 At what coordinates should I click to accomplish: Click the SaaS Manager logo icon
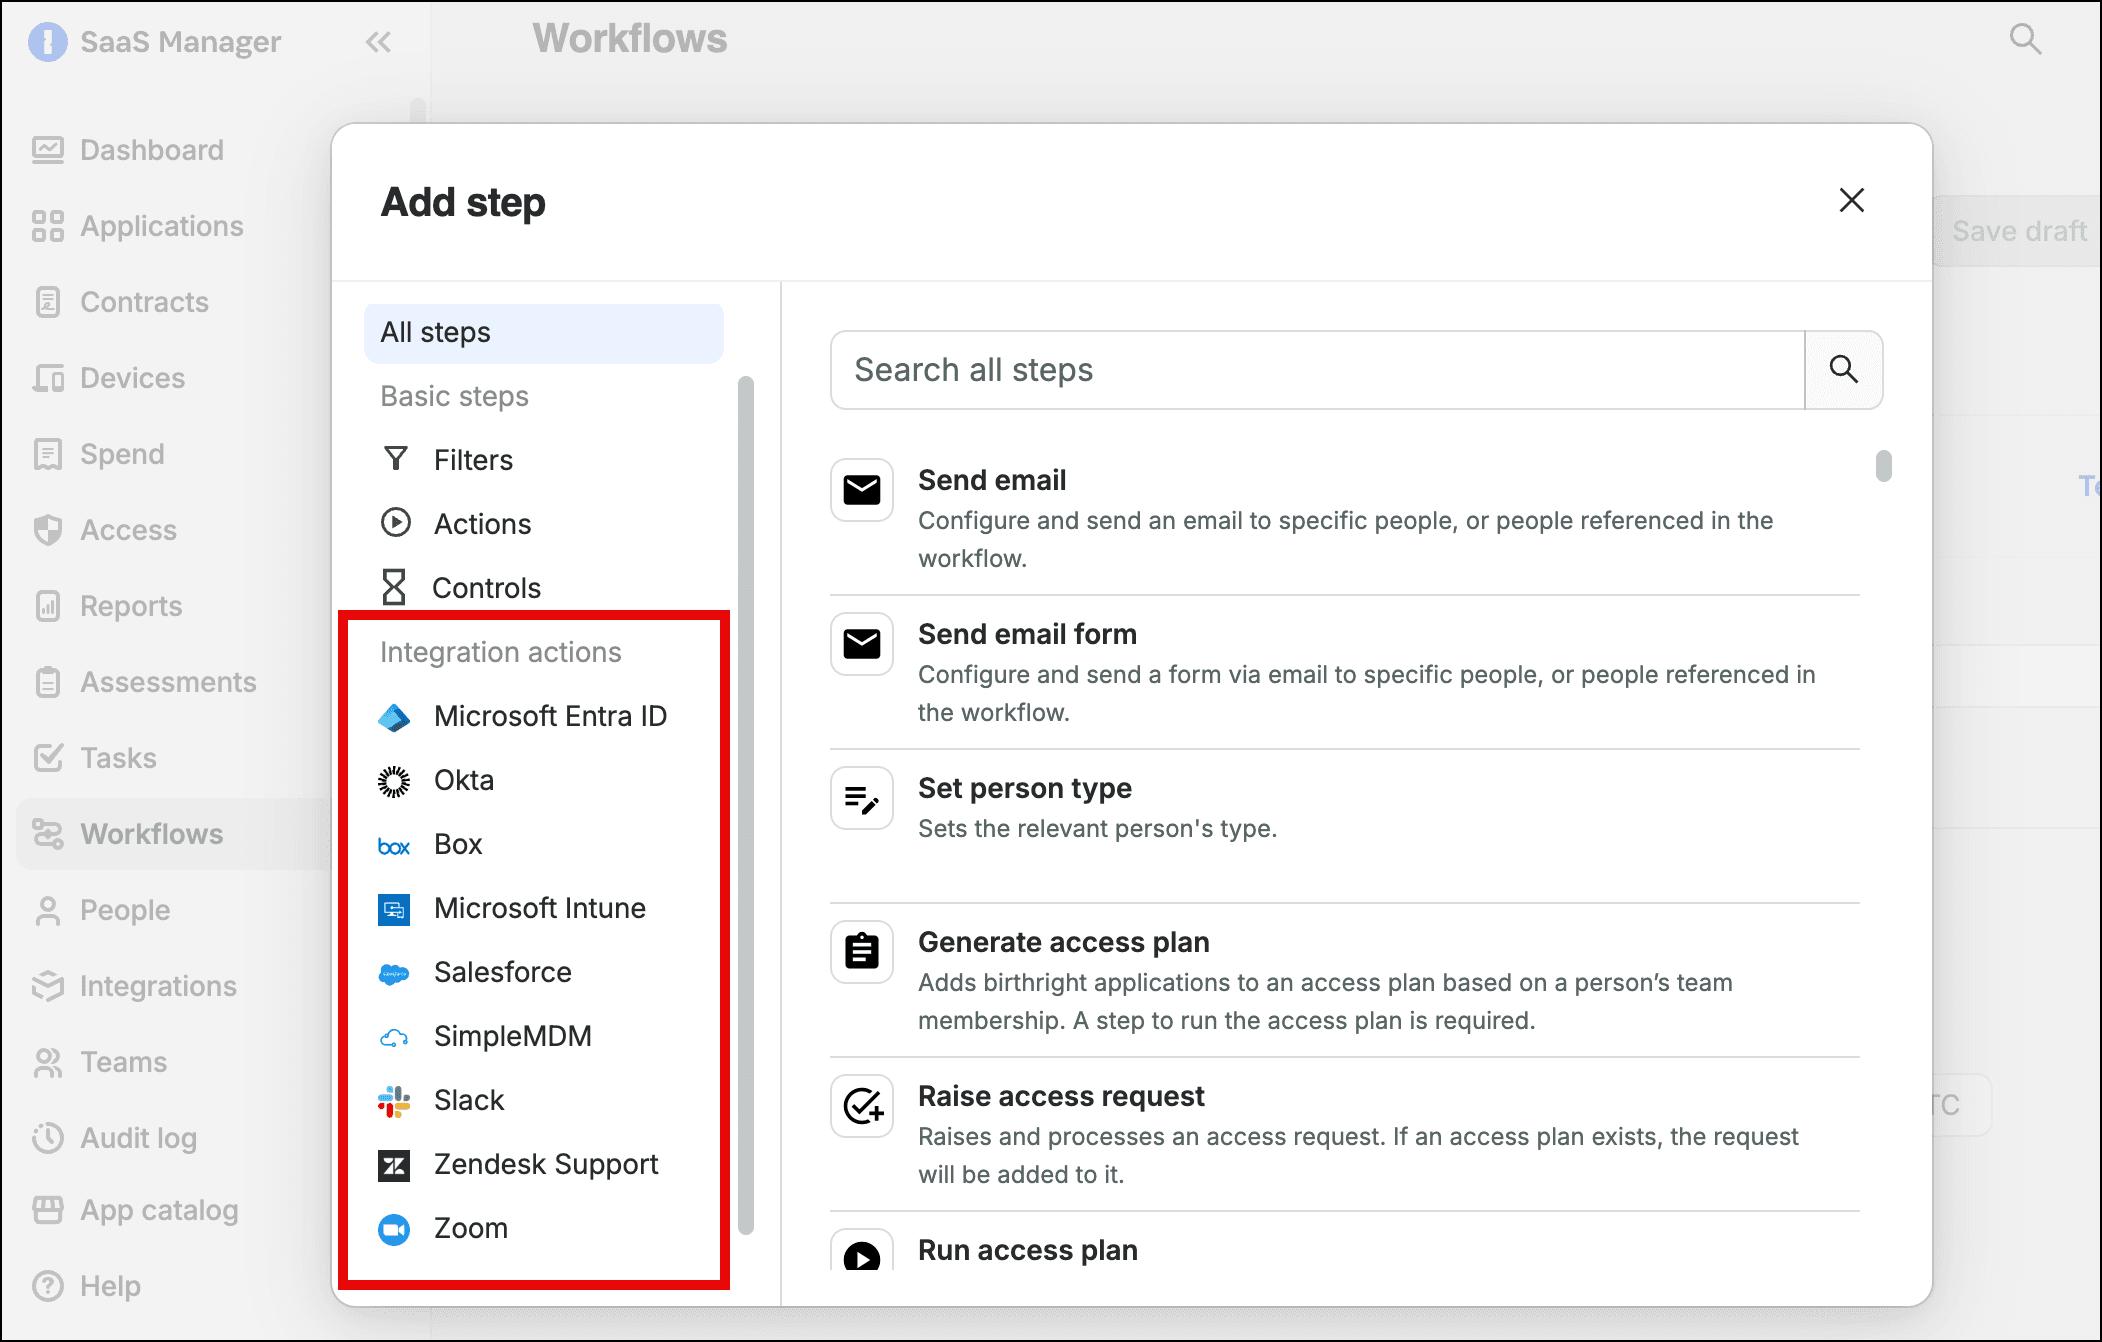47,42
